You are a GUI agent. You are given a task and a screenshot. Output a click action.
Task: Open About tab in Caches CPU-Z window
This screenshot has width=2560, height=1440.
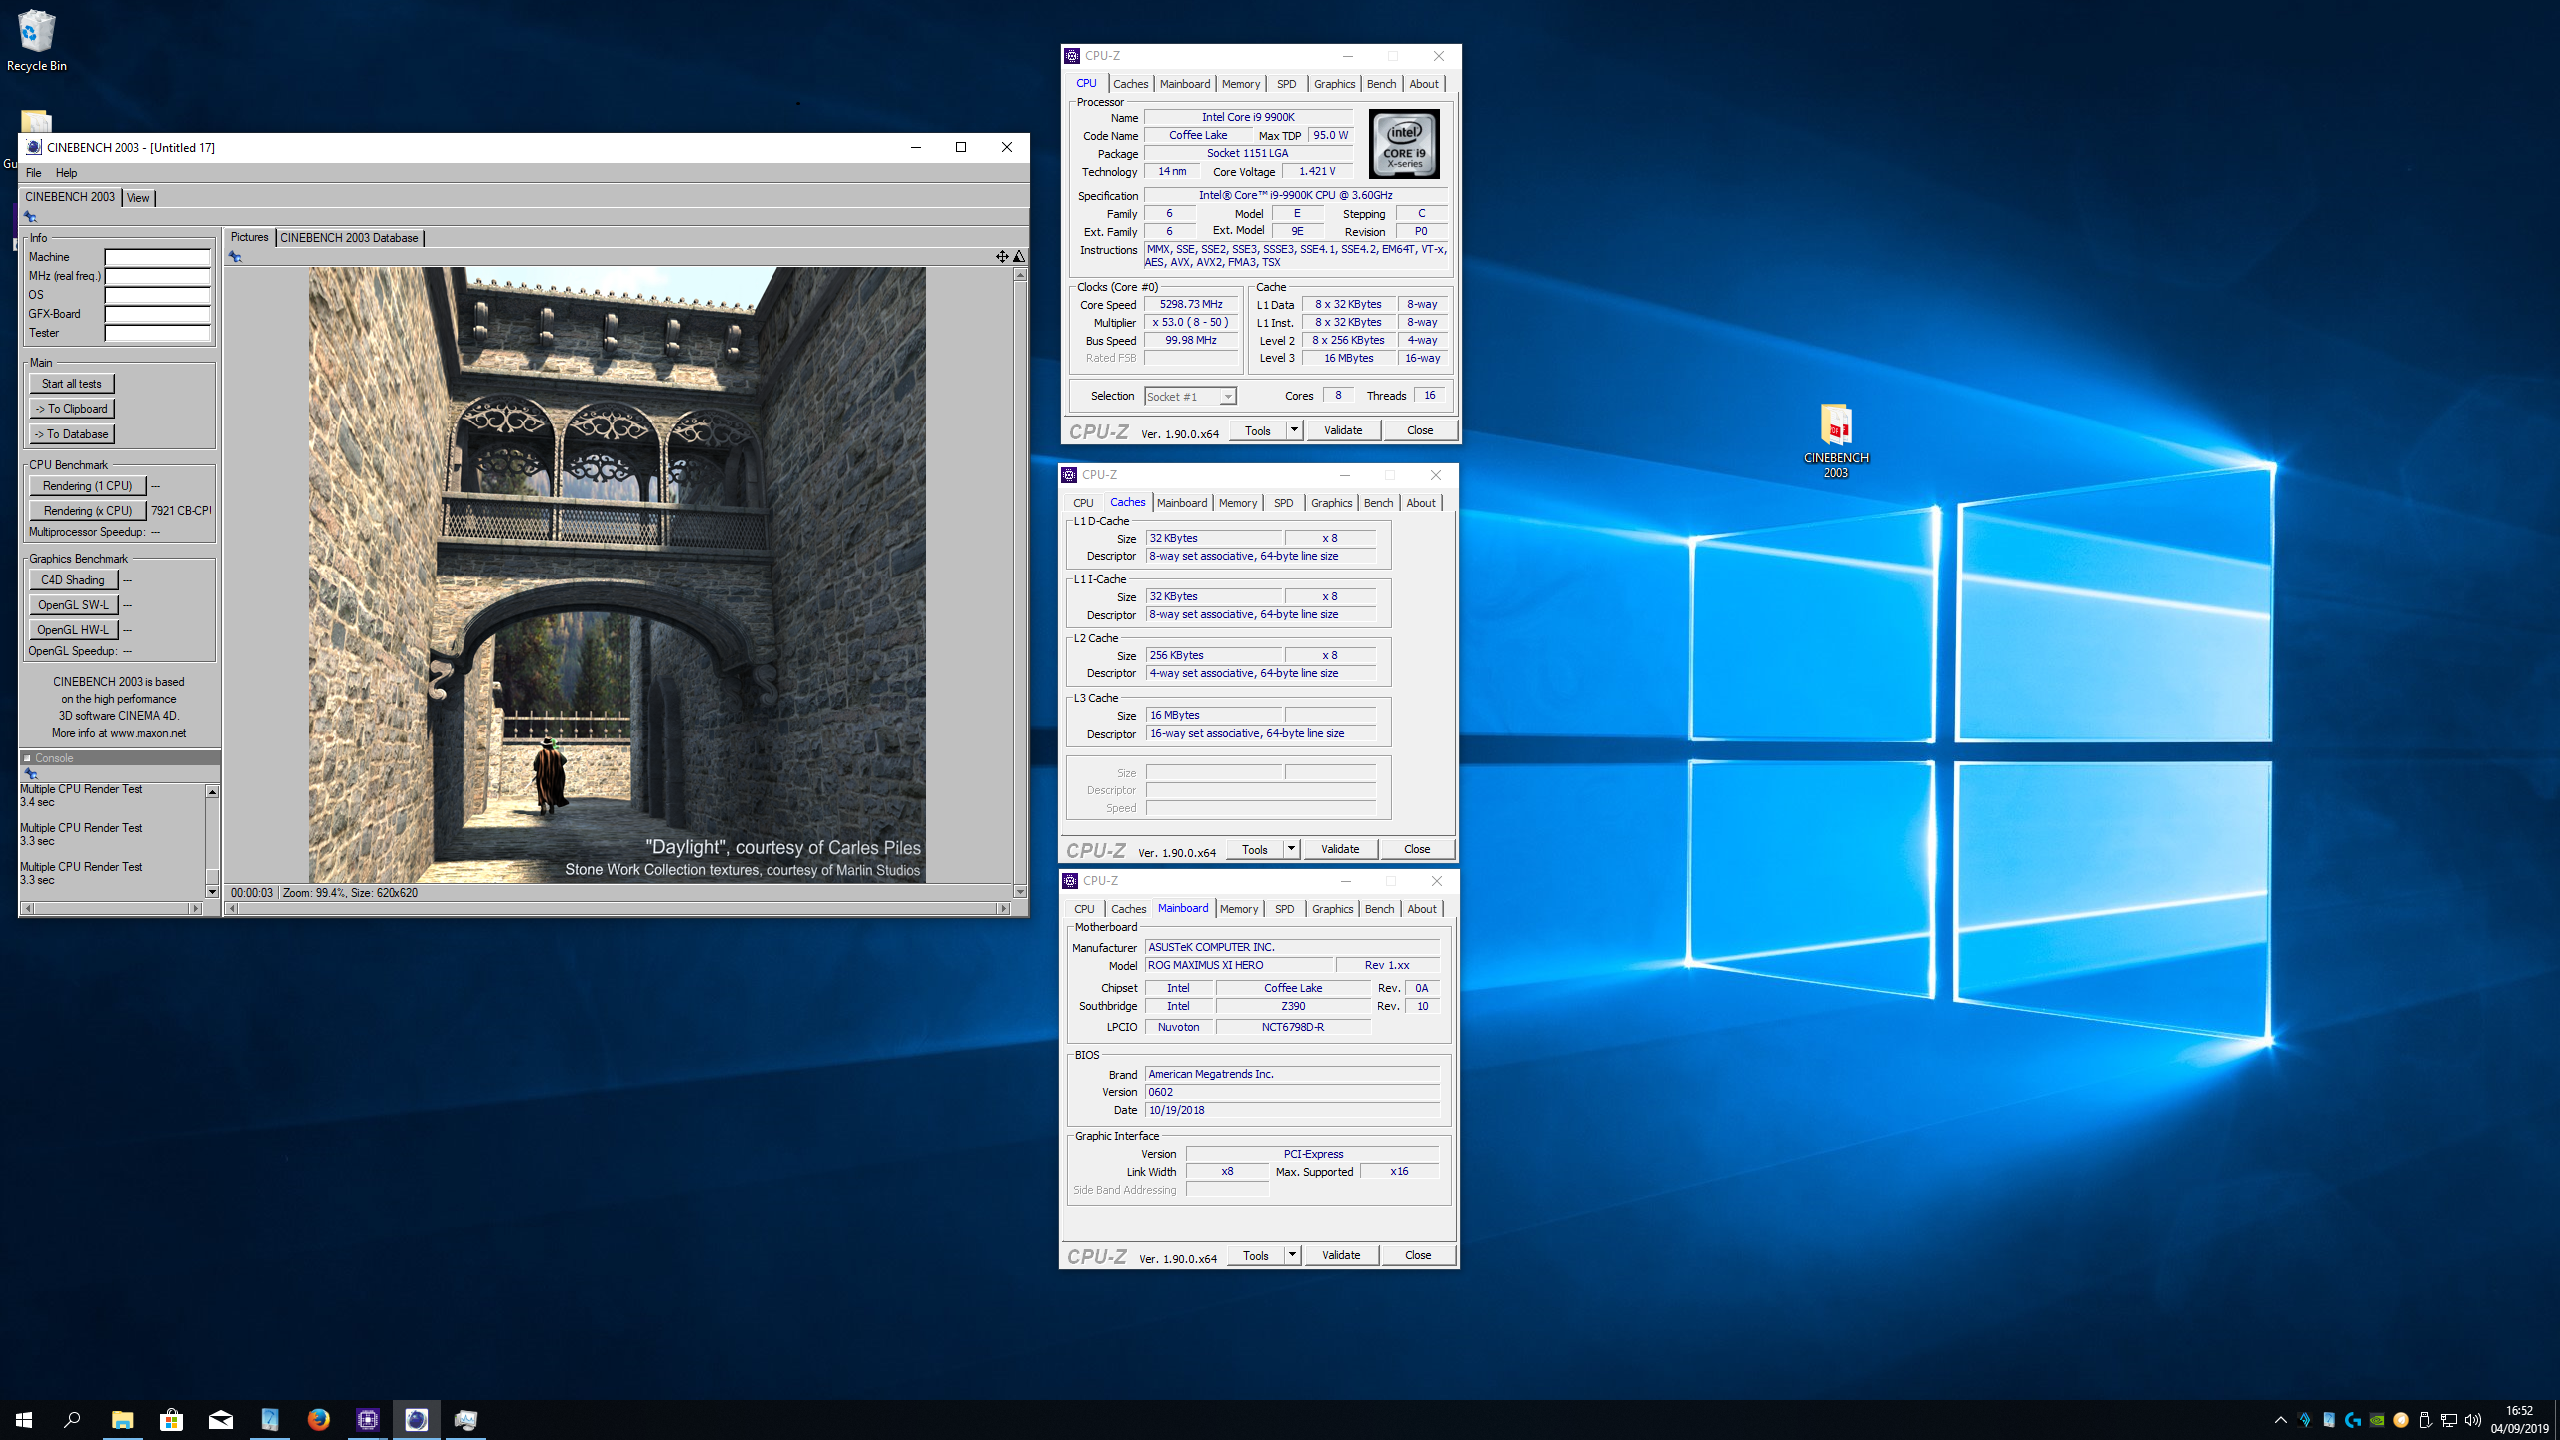pos(1421,503)
